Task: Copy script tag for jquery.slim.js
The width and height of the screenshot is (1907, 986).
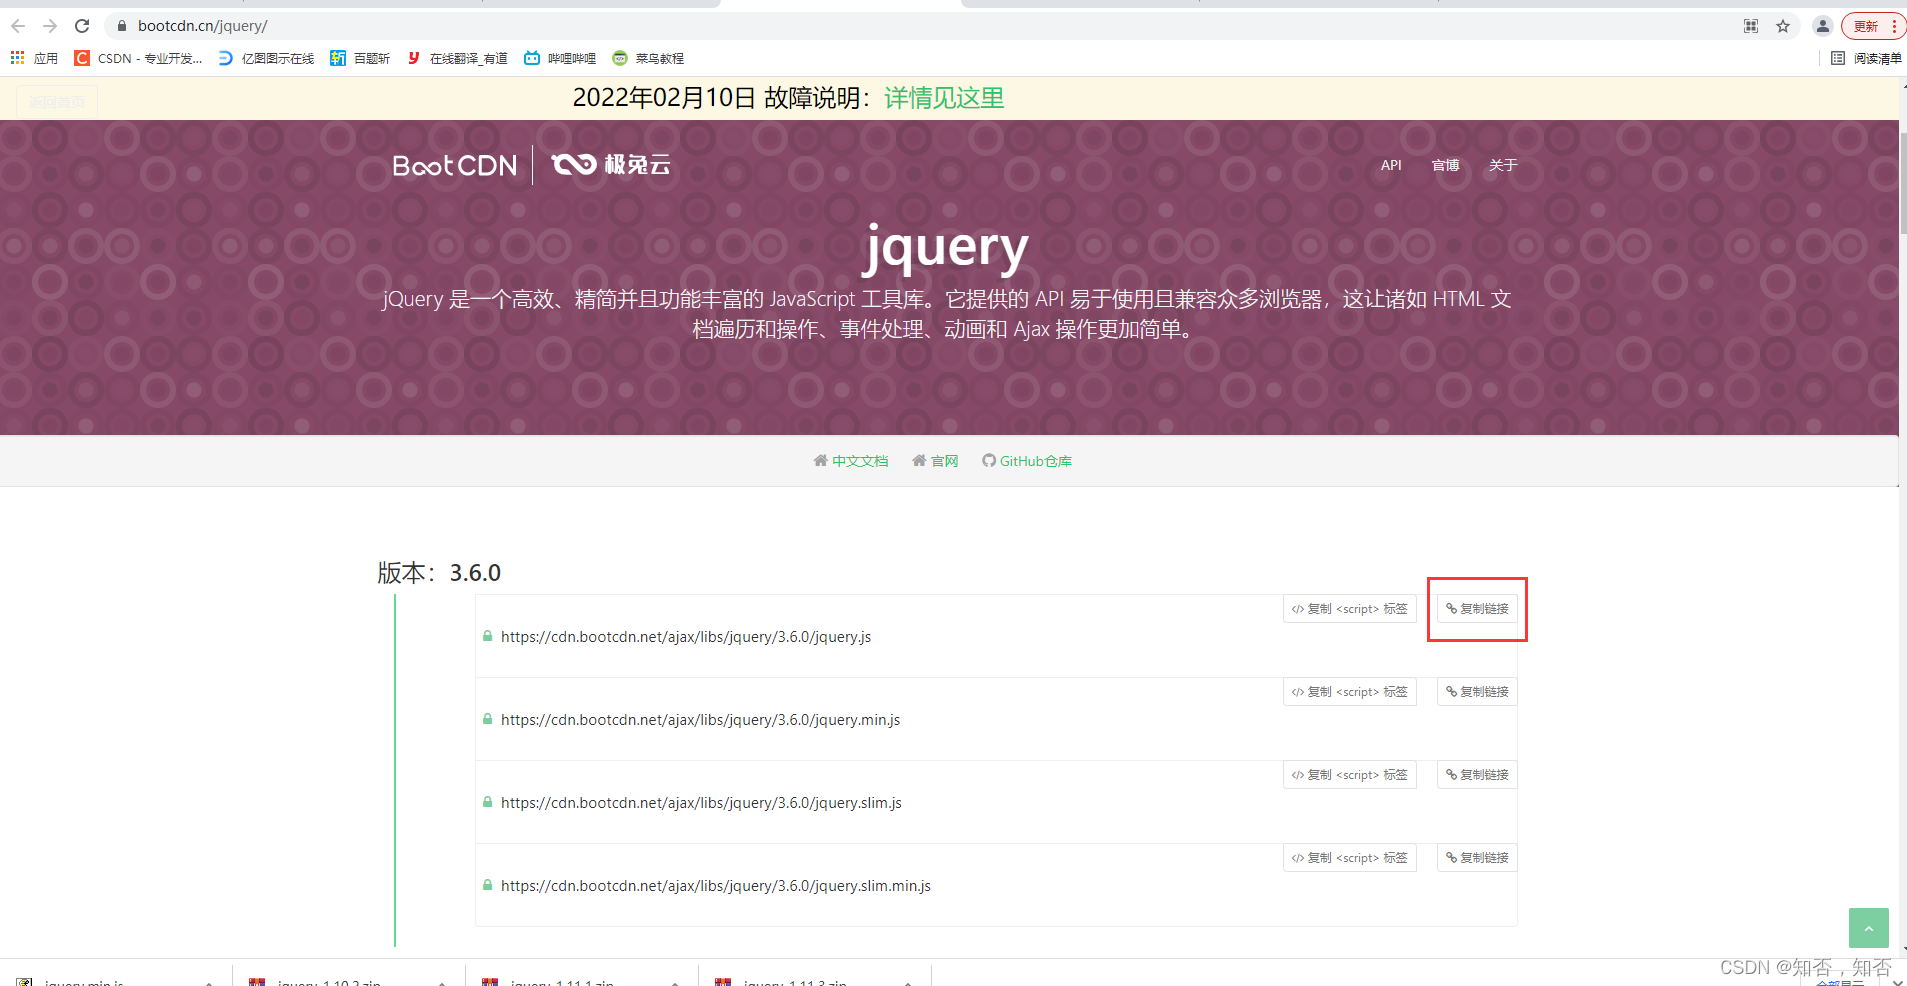Action: tap(1350, 775)
